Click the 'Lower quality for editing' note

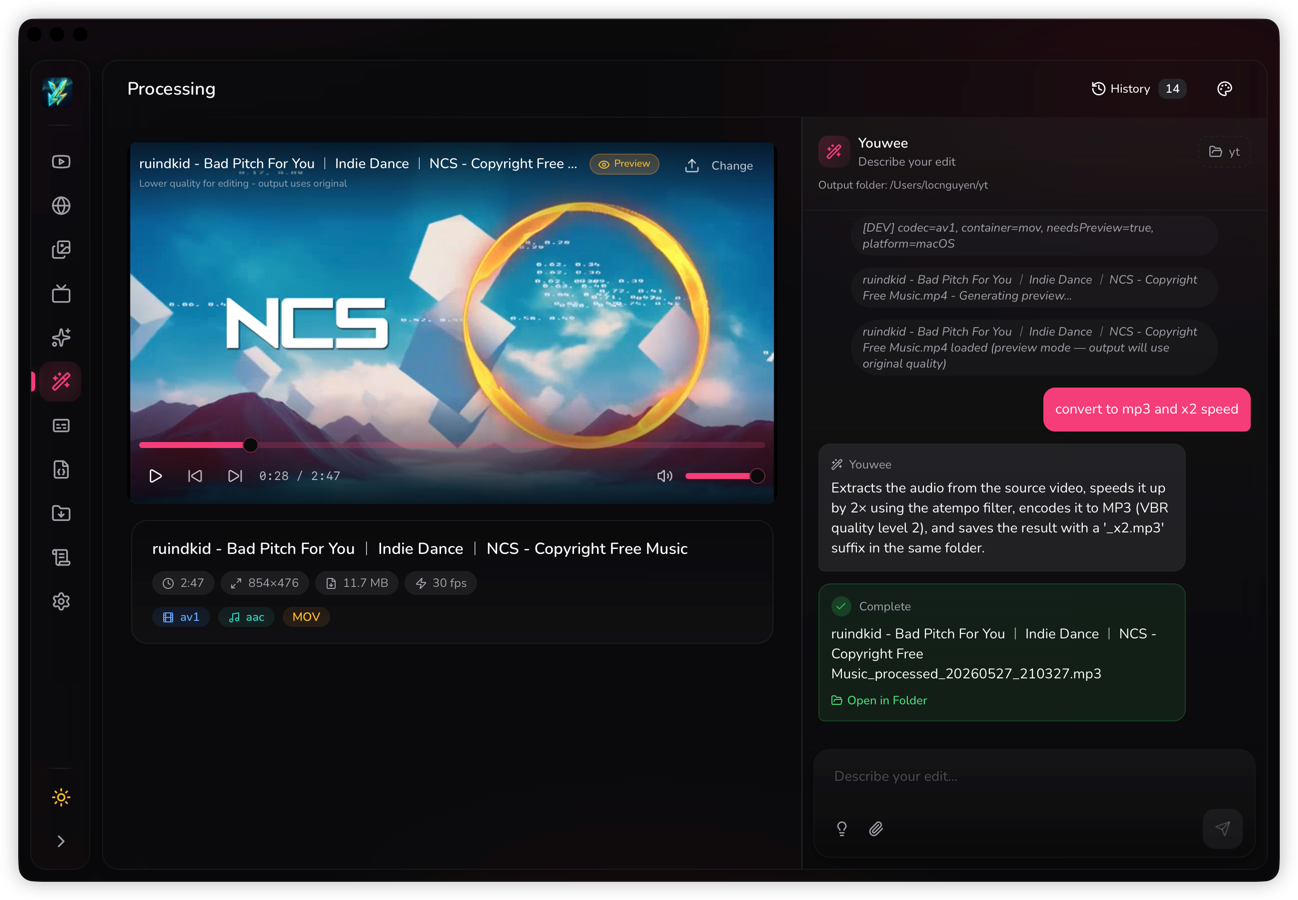click(243, 184)
